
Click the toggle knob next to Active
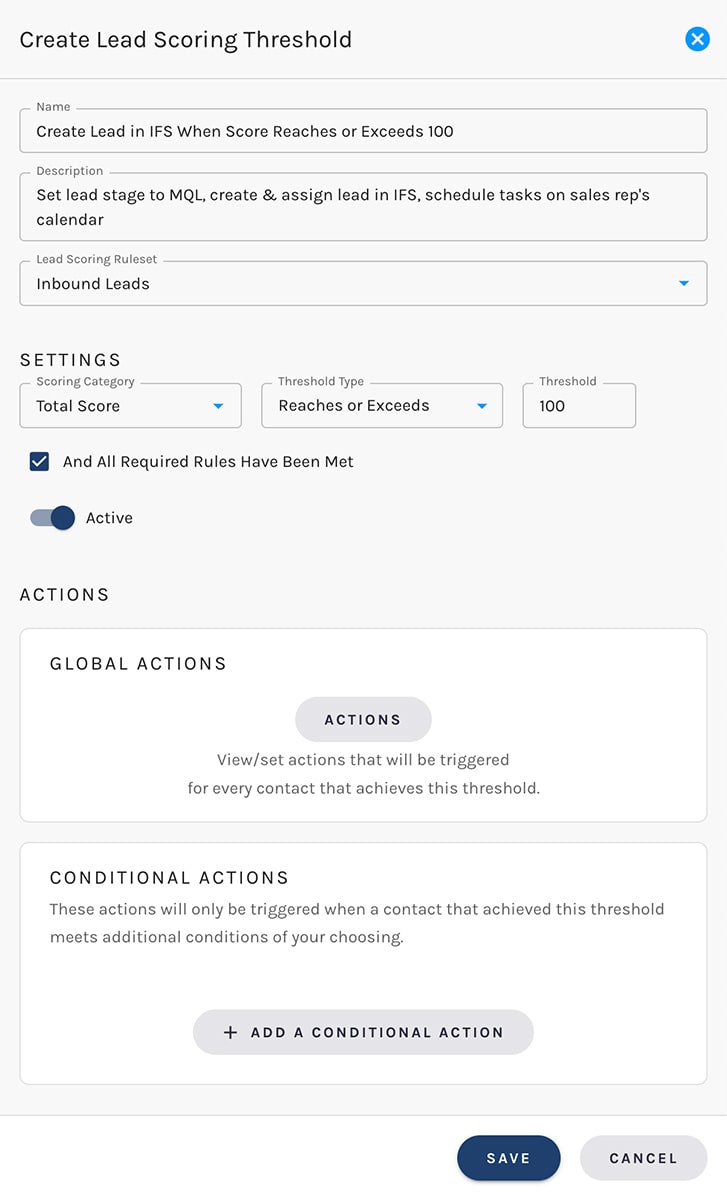click(61, 518)
